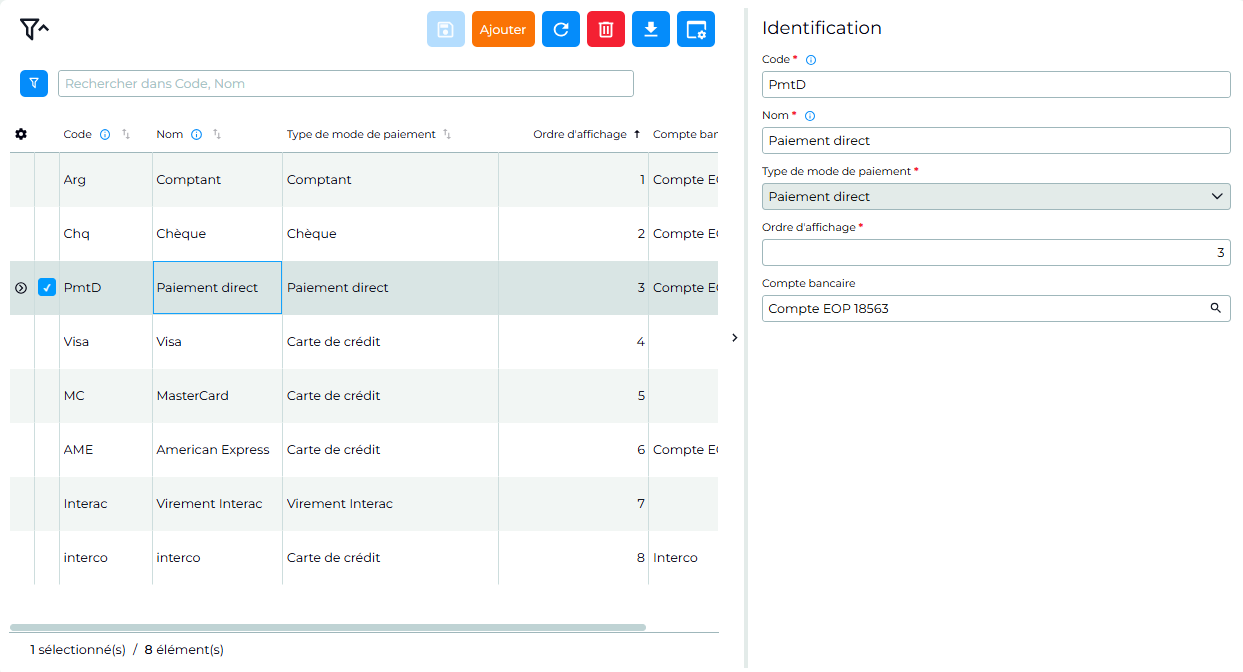The width and height of the screenshot is (1243, 672).
Task: Click the Compte bancaire field text
Action: [x=828, y=309]
